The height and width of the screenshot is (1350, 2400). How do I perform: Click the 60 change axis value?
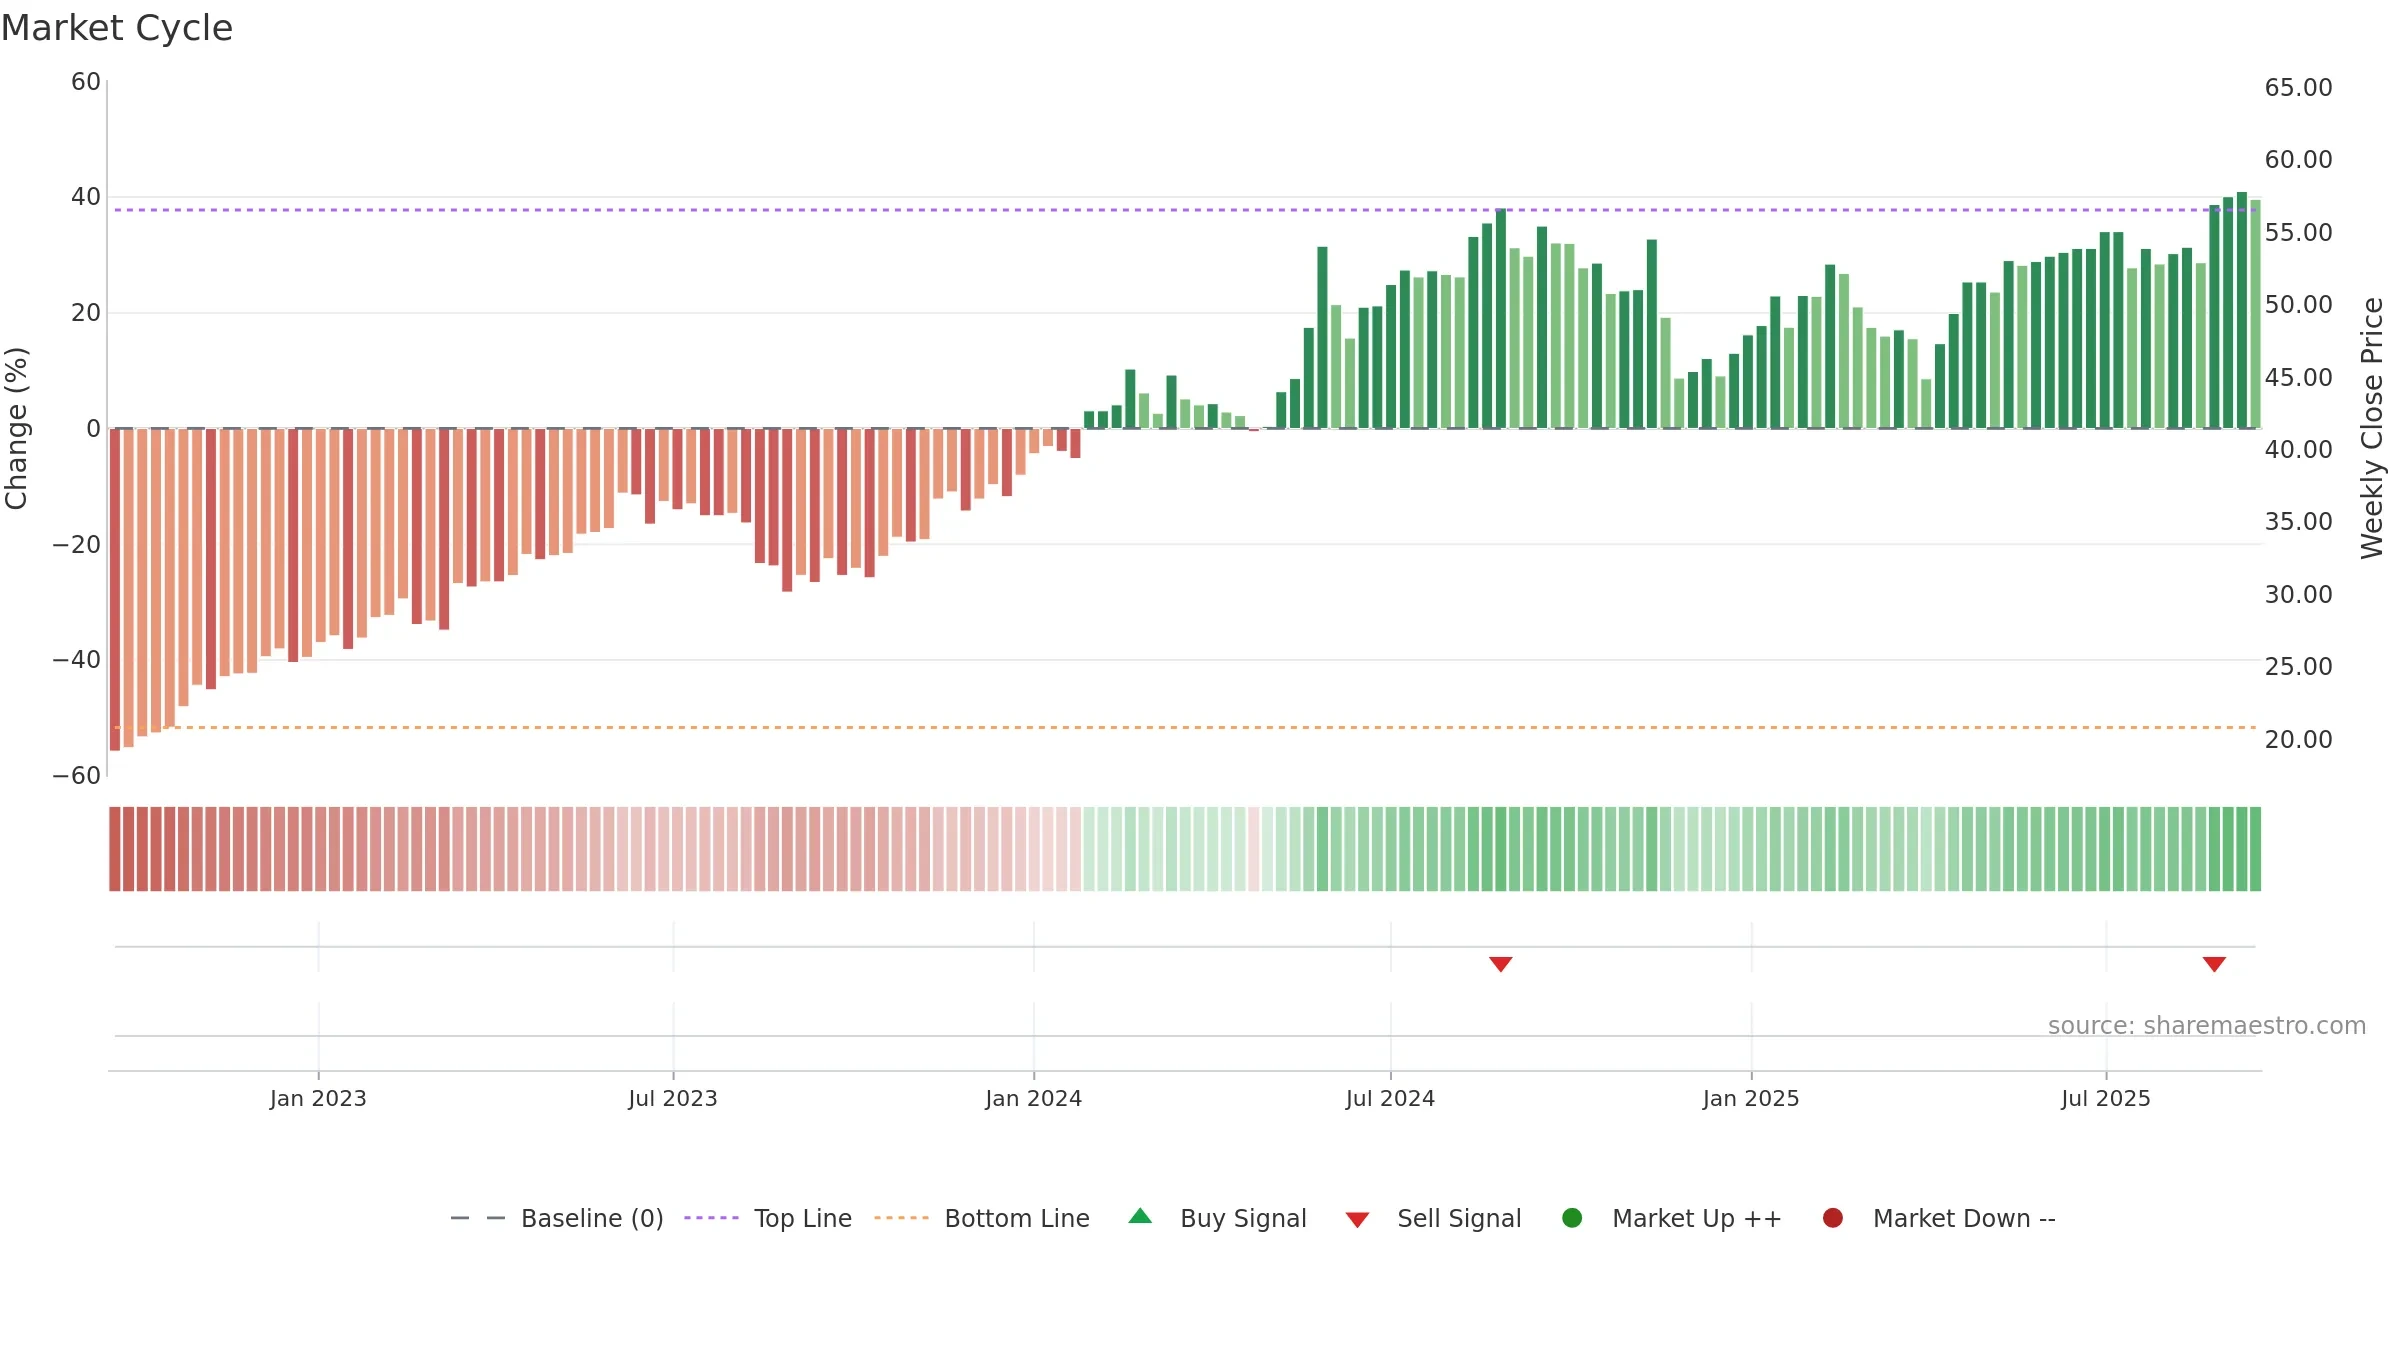coord(86,82)
